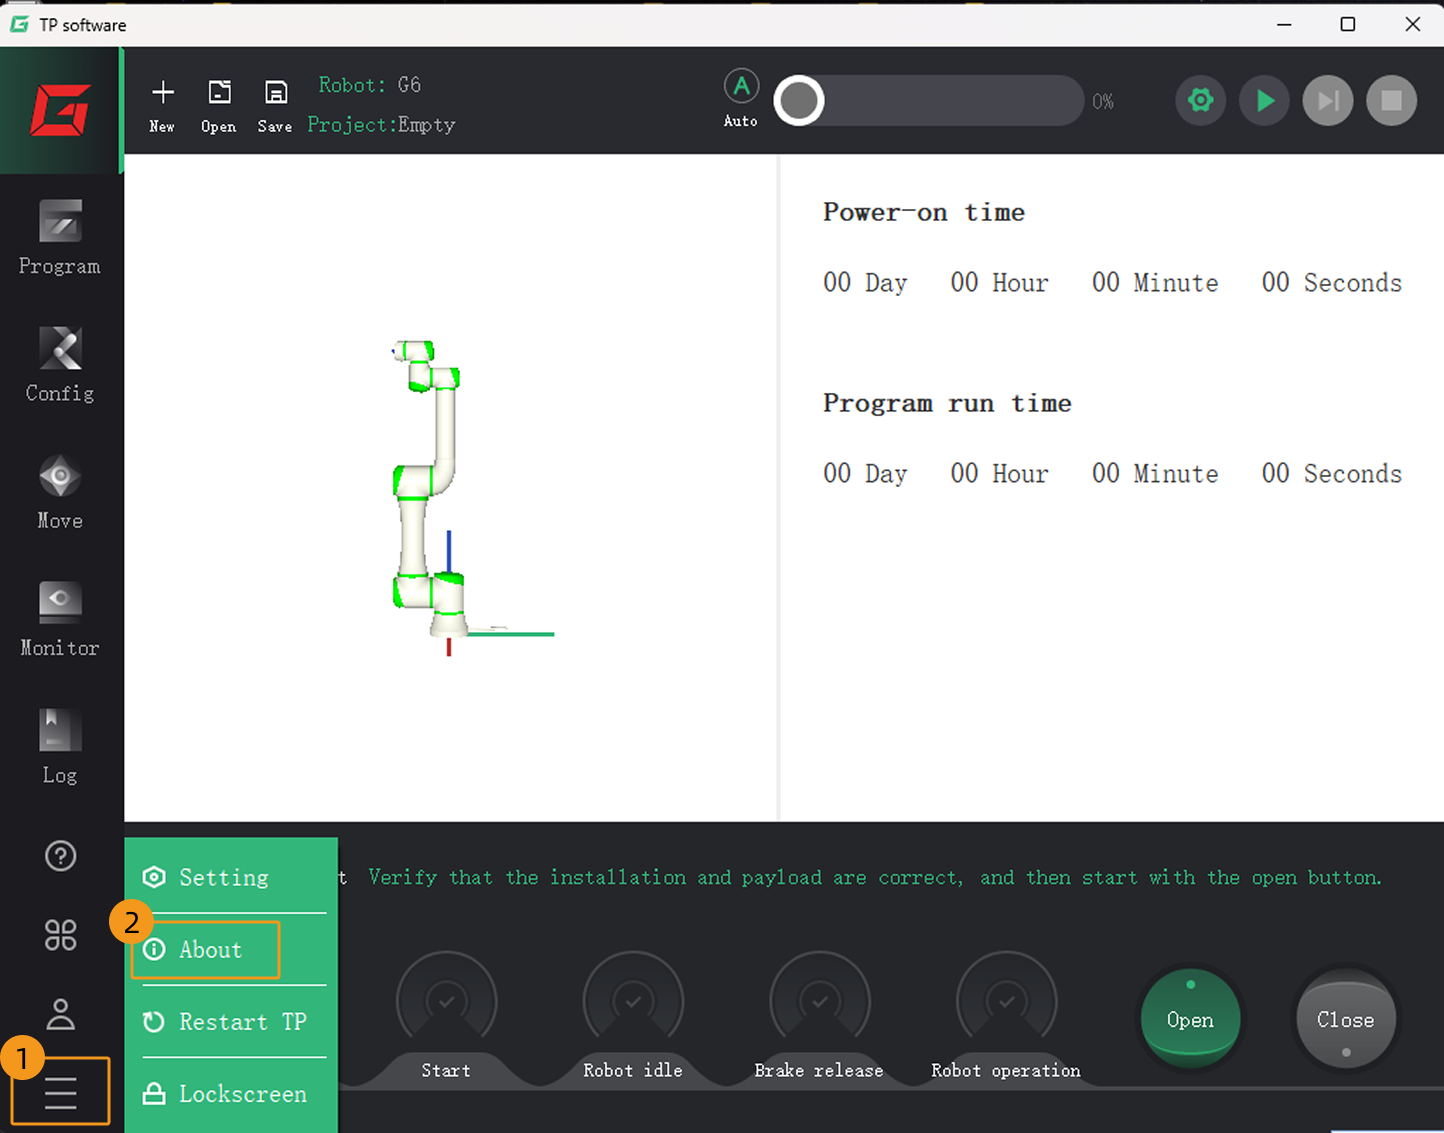Toggle the hamburger menu icon
This screenshot has width=1444, height=1133.
point(61,1092)
